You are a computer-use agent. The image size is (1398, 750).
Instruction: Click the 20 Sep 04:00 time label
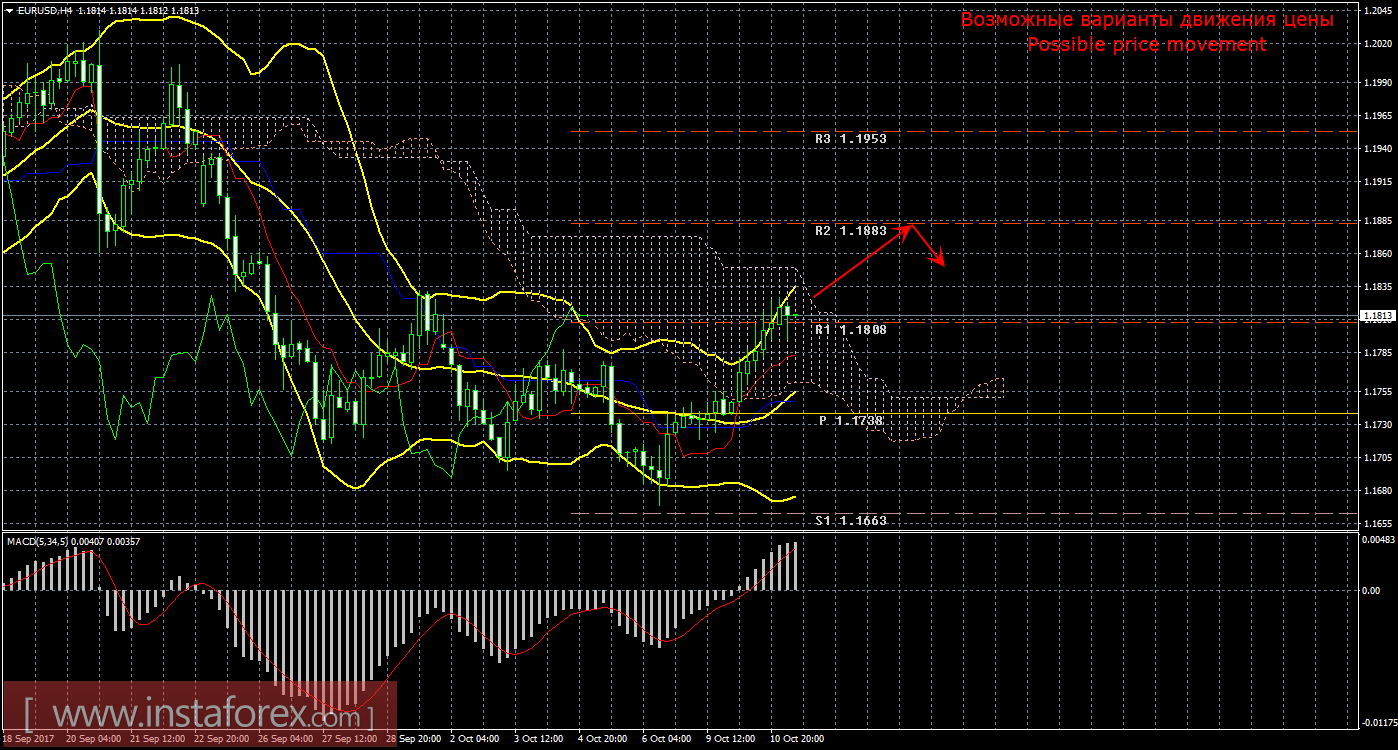point(93,739)
